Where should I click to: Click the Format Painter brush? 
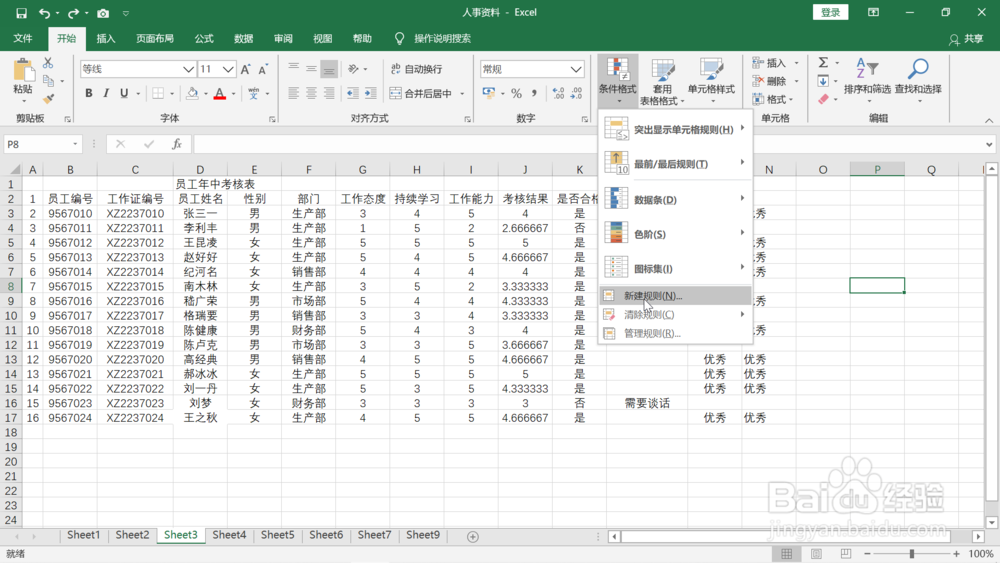48,99
